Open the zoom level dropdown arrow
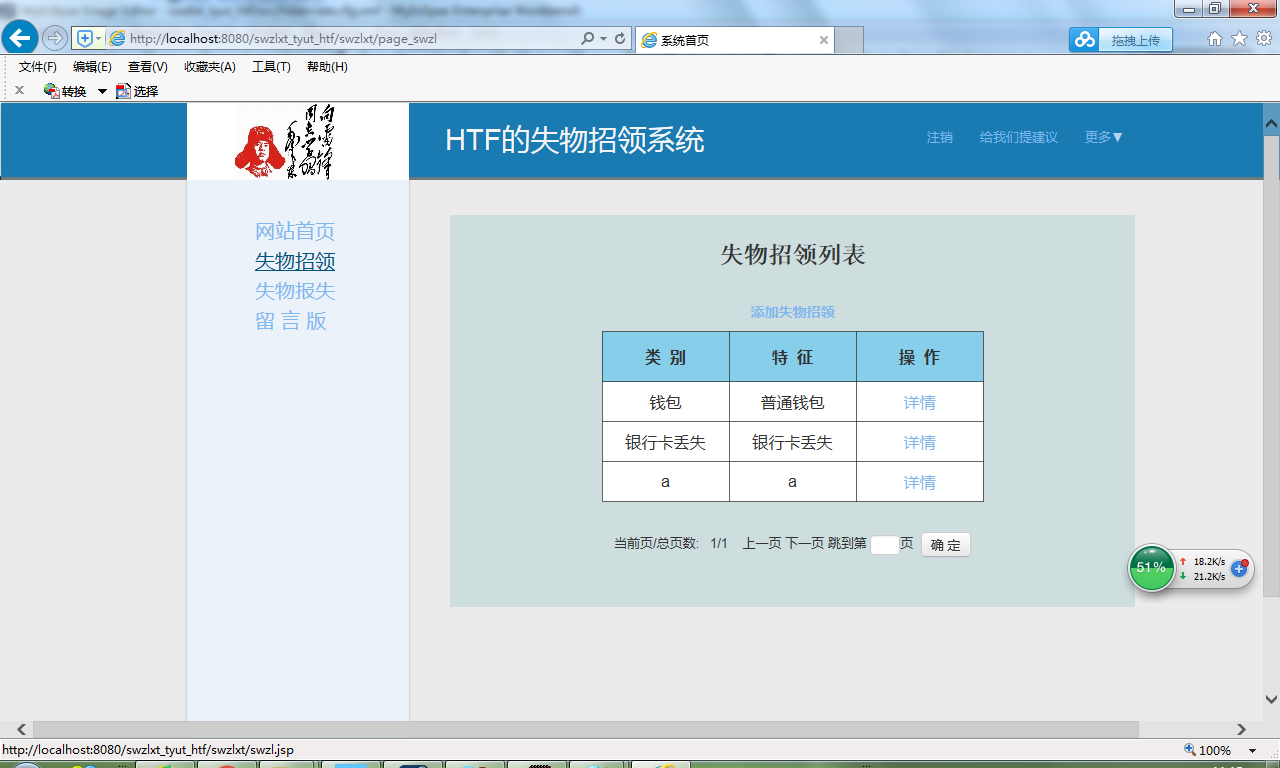Viewport: 1280px width, 768px height. point(1252,750)
